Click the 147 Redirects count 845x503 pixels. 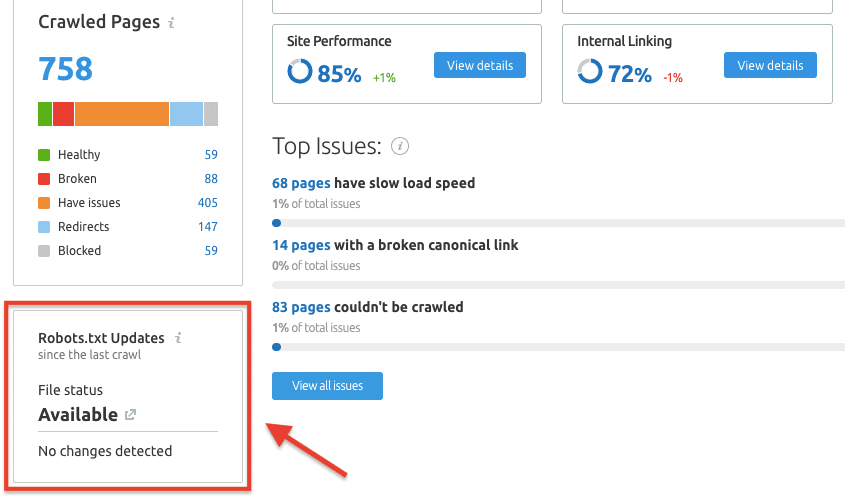(x=207, y=227)
